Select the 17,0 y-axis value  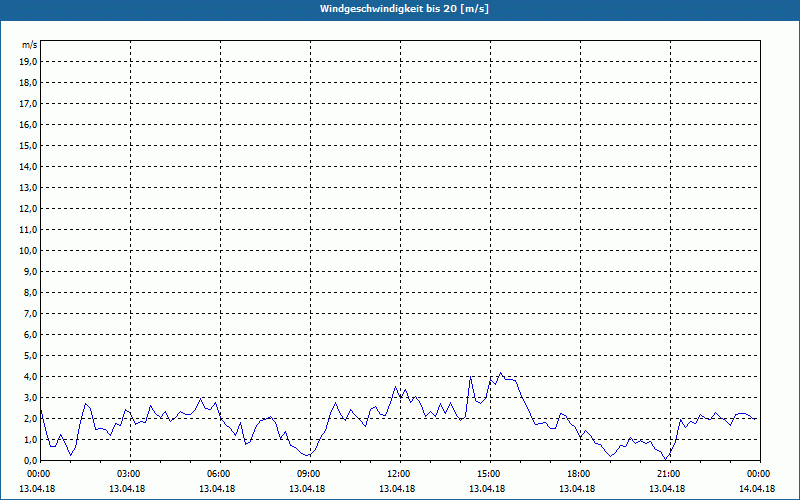point(28,104)
